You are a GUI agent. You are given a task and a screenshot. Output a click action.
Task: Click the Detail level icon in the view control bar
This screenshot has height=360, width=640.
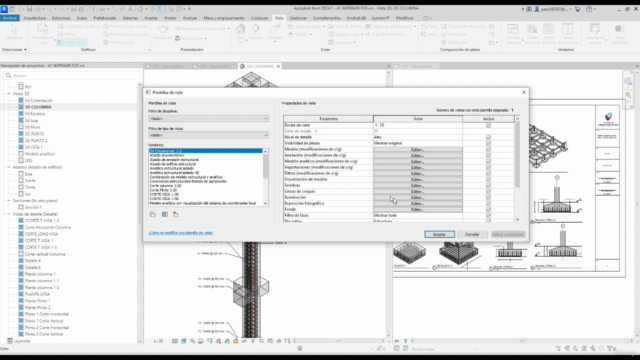pos(175,341)
